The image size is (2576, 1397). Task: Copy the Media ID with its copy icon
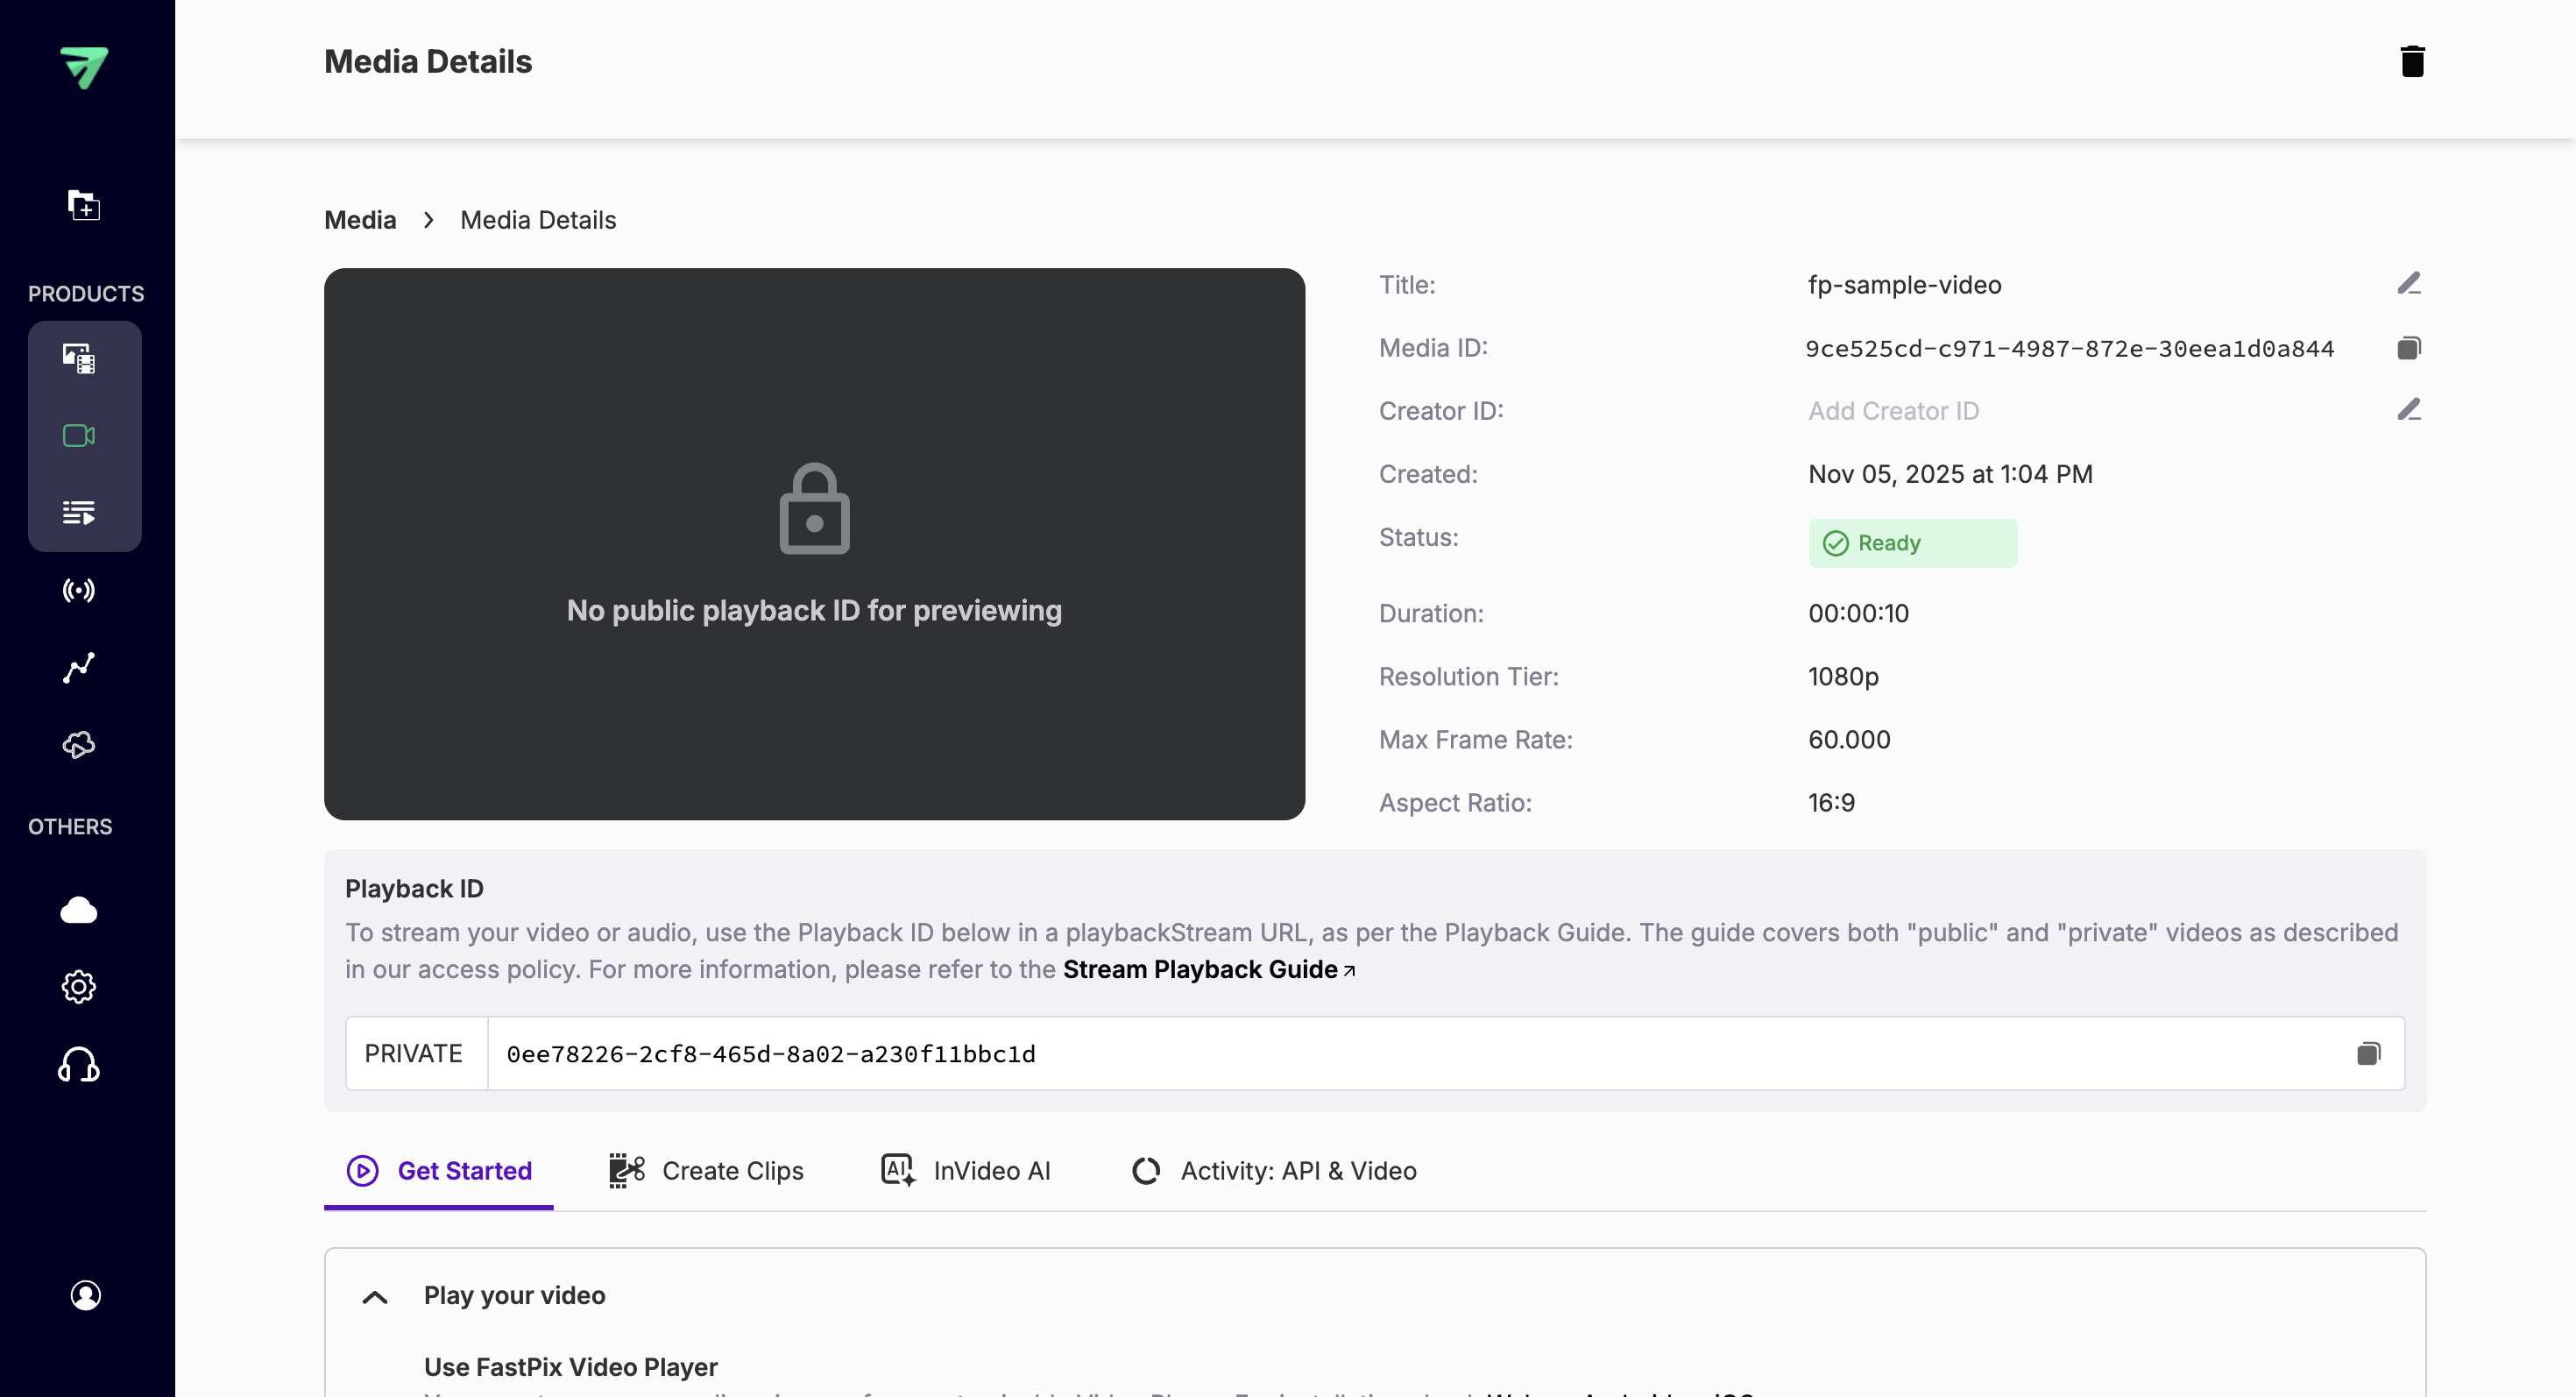tap(2409, 347)
